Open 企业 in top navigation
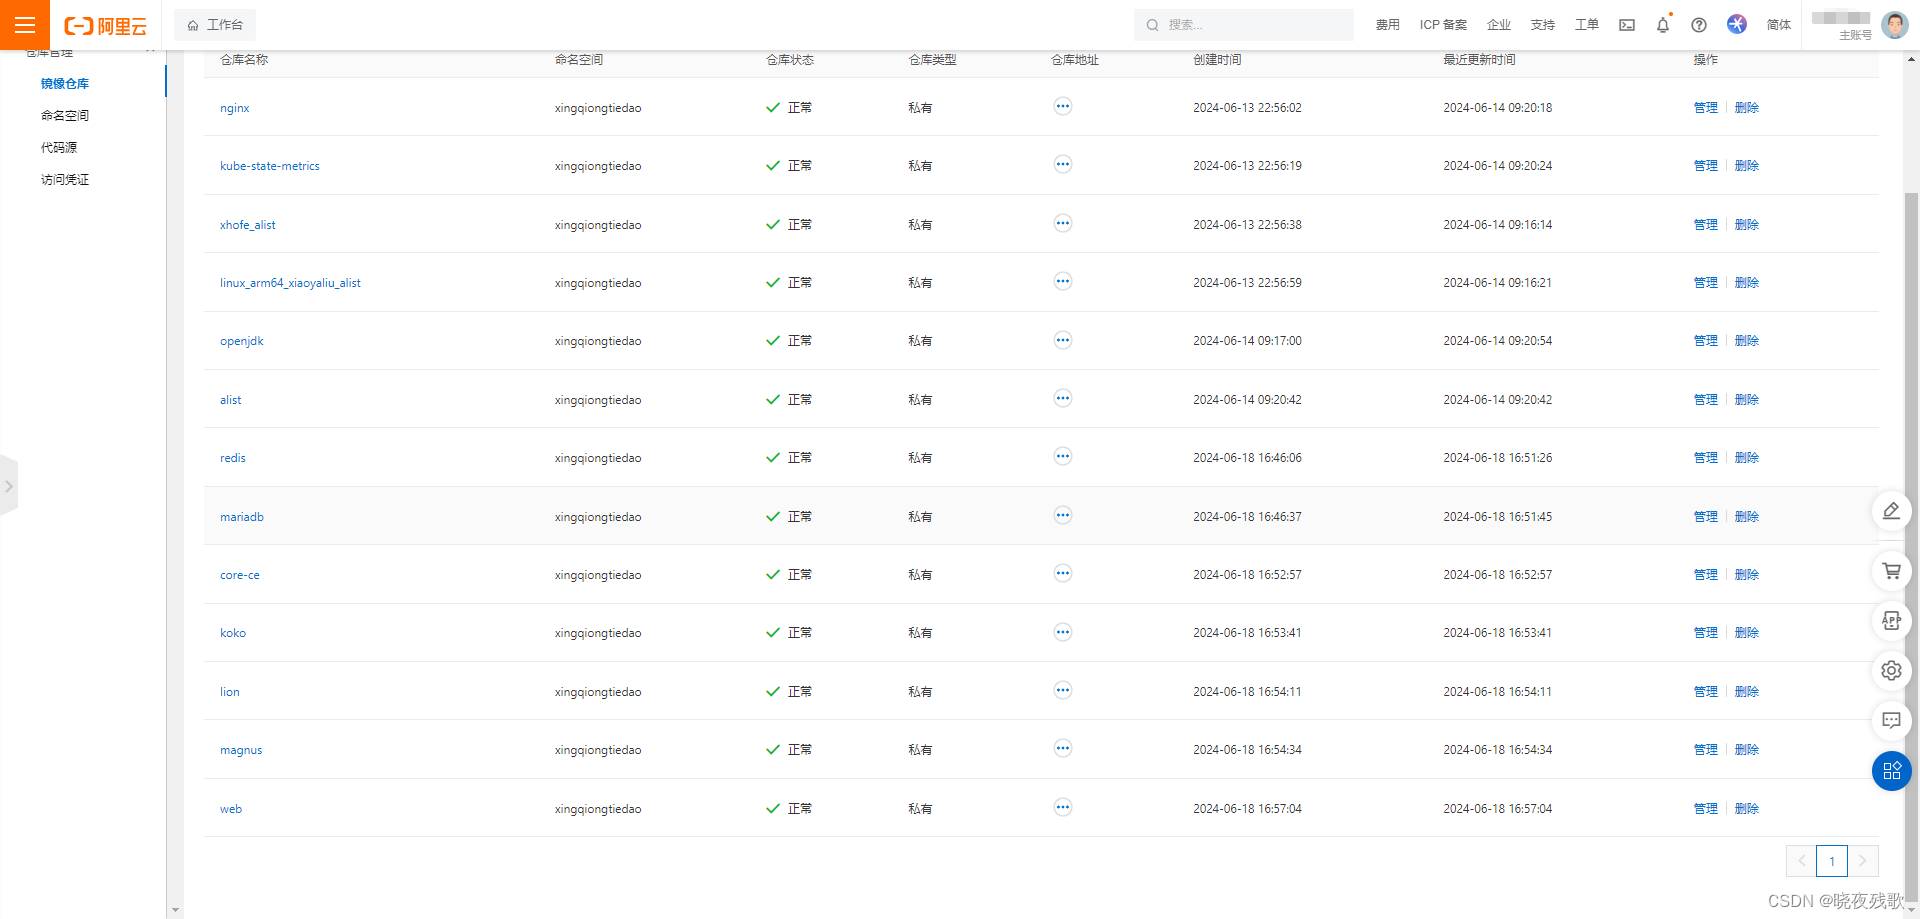This screenshot has height=919, width=1920. (x=1499, y=25)
